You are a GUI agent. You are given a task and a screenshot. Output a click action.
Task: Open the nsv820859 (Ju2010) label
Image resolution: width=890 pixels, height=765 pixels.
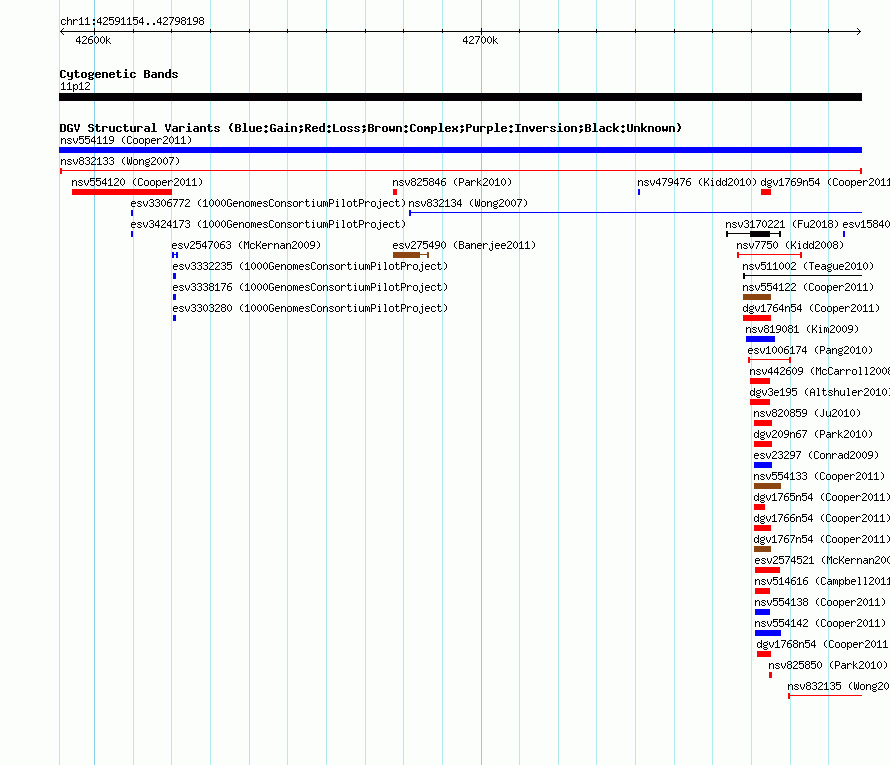807,413
